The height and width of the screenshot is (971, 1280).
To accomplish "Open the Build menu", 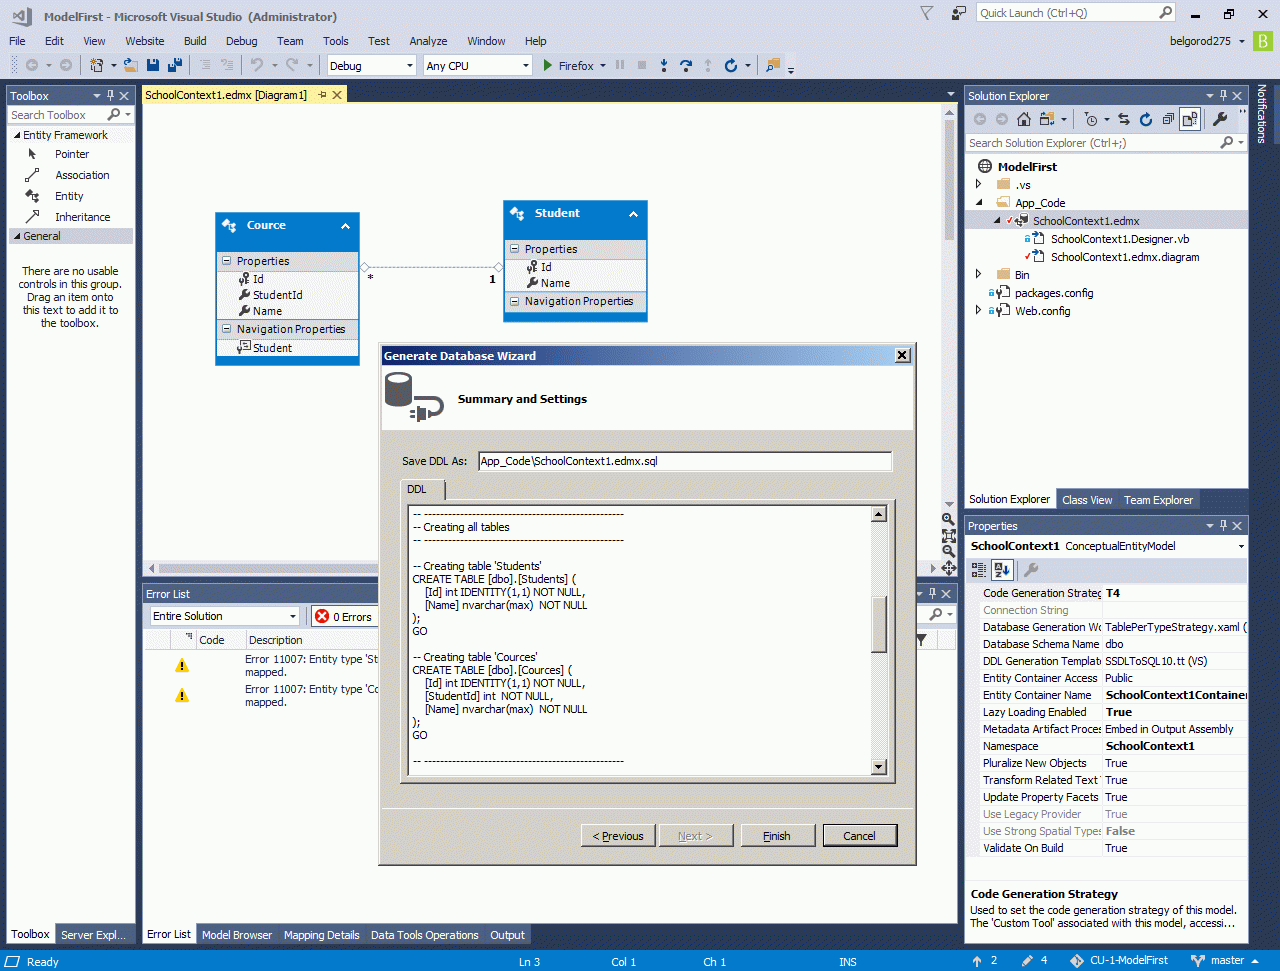I will [x=195, y=41].
